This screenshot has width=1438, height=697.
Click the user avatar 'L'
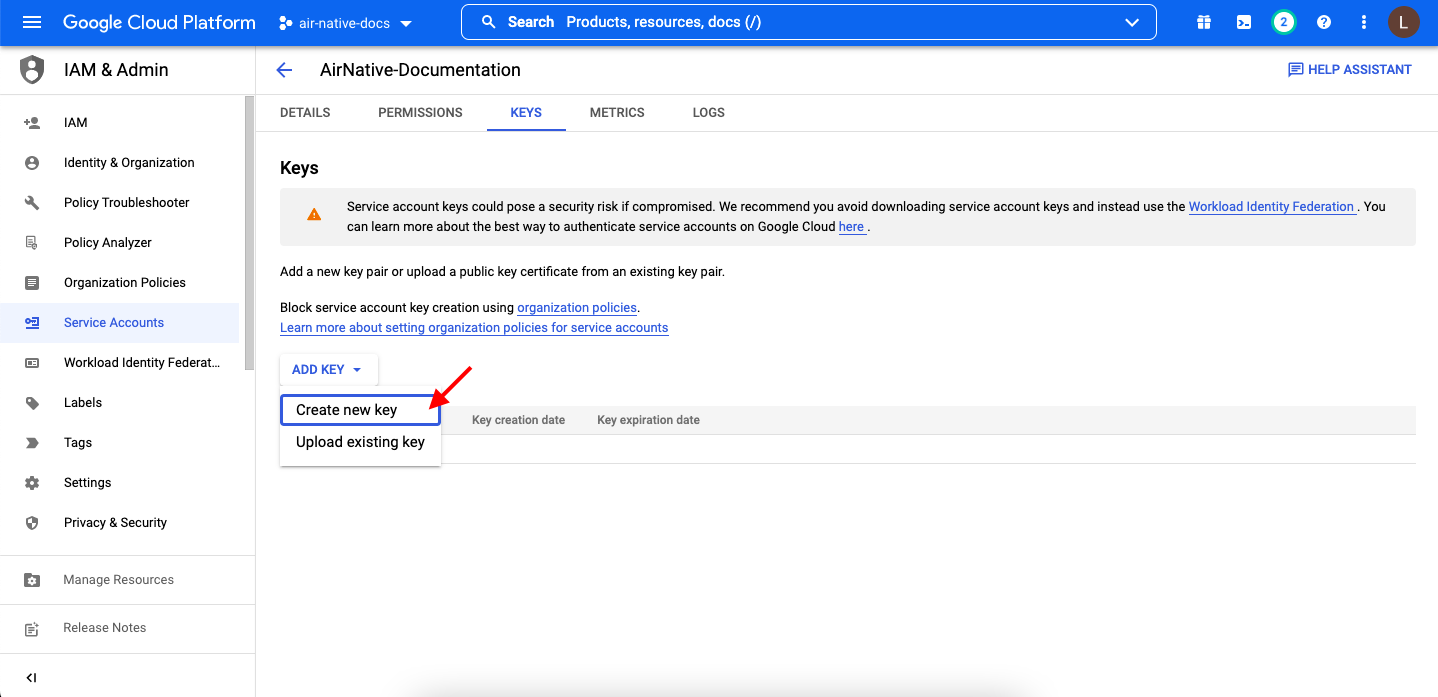click(1404, 22)
